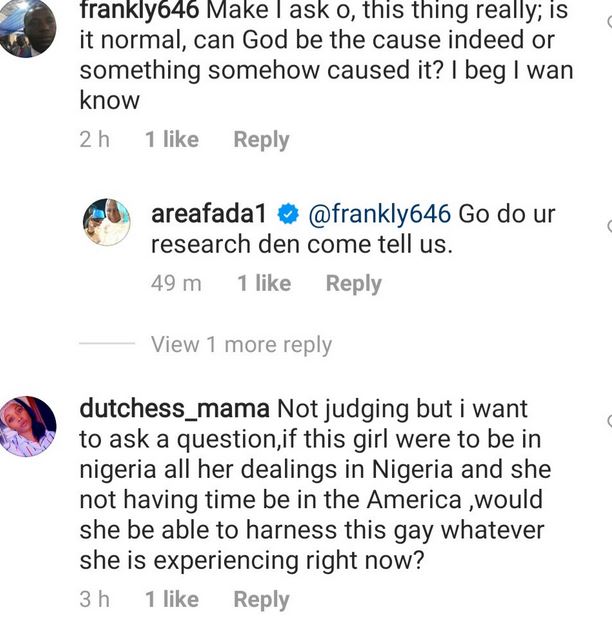View "1 like" on areafada1's reply
Image resolution: width=612 pixels, height=618 pixels.
pos(263,284)
